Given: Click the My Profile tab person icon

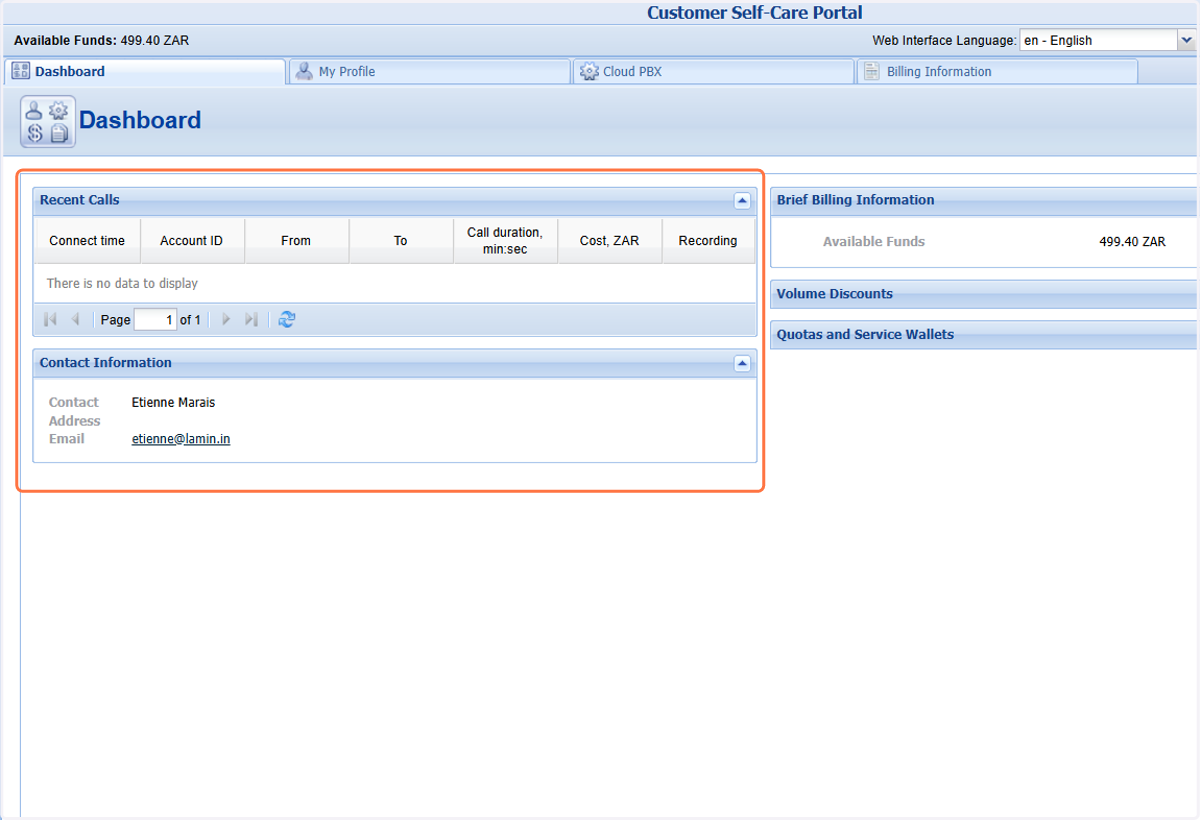Looking at the screenshot, I should click(x=304, y=71).
